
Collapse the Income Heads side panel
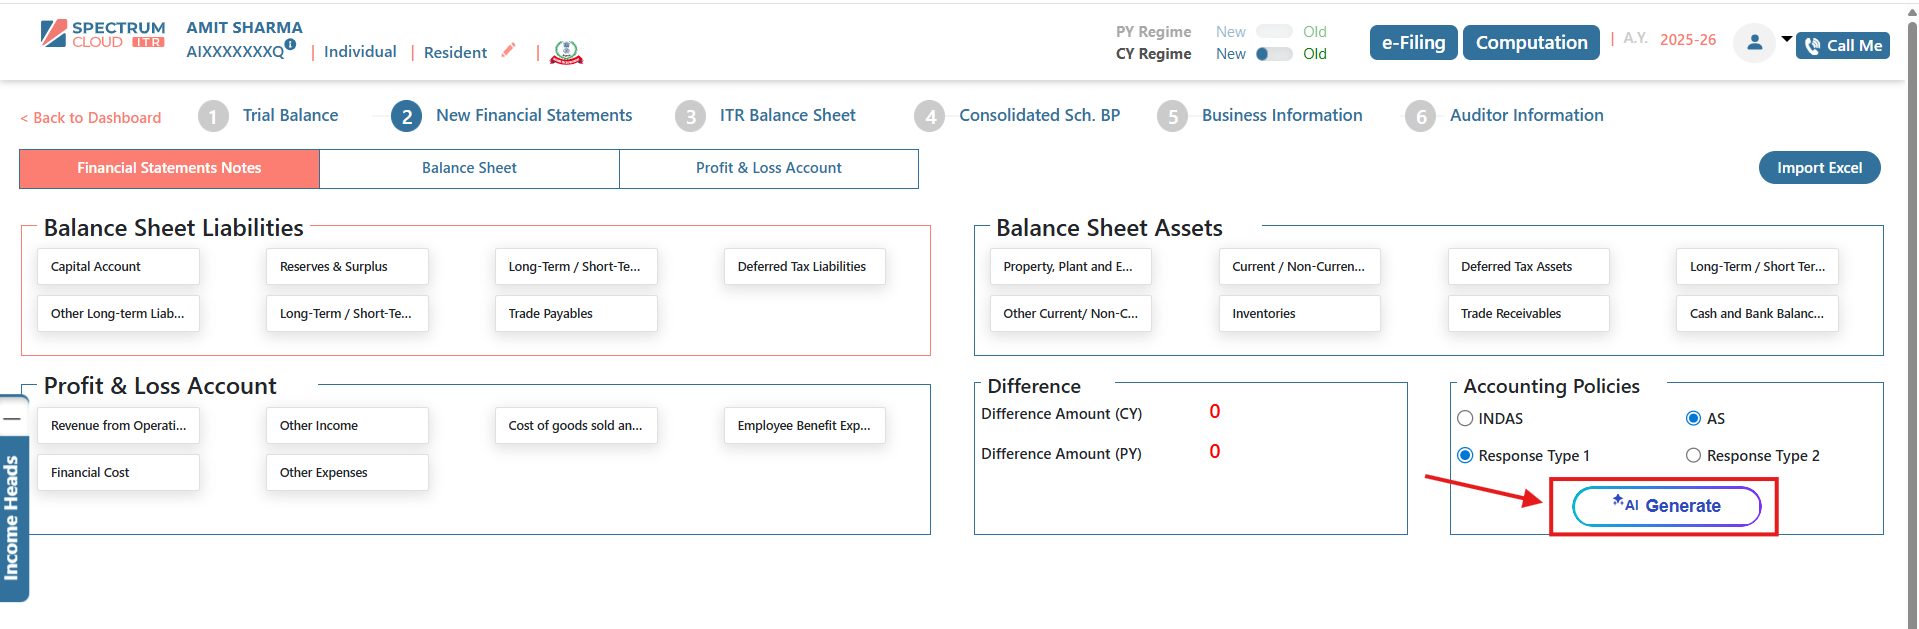tap(12, 417)
